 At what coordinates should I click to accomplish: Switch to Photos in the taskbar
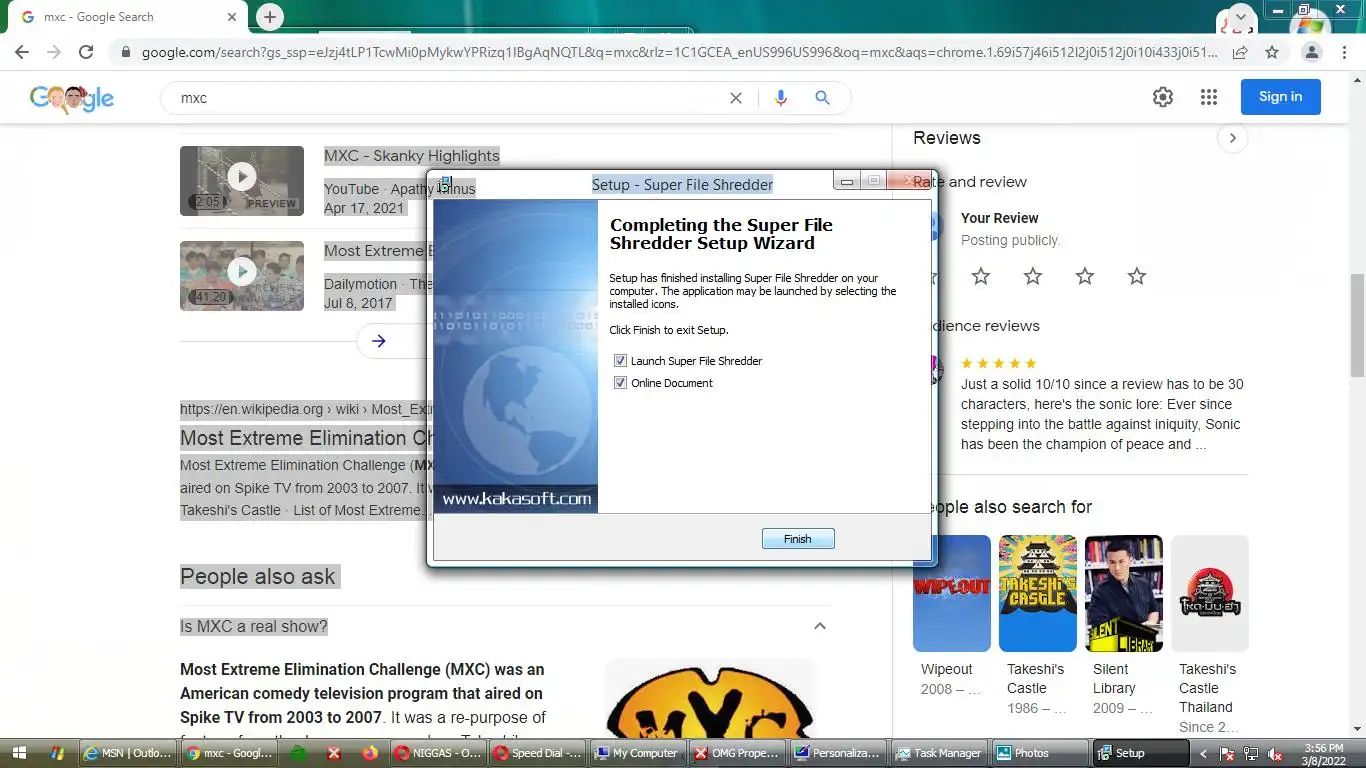tap(1041, 753)
